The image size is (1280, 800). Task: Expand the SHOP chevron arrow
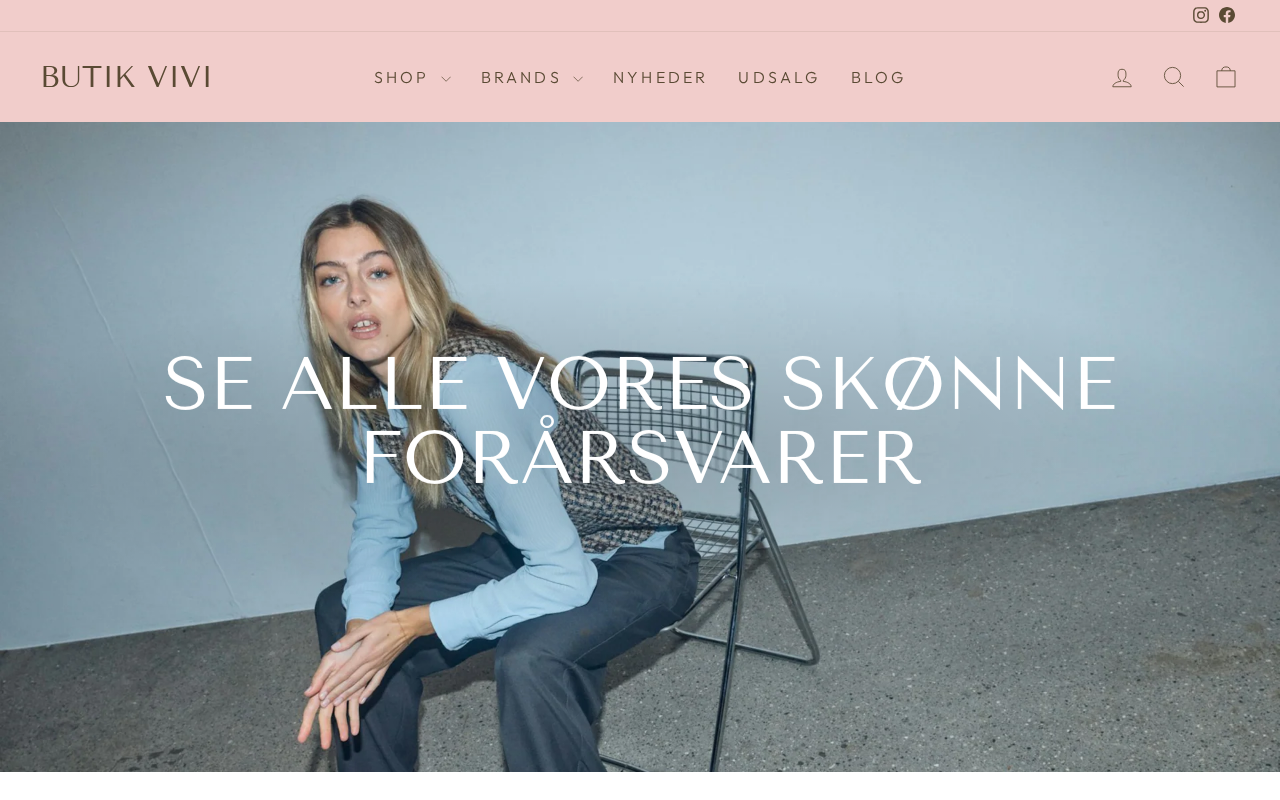pos(445,79)
